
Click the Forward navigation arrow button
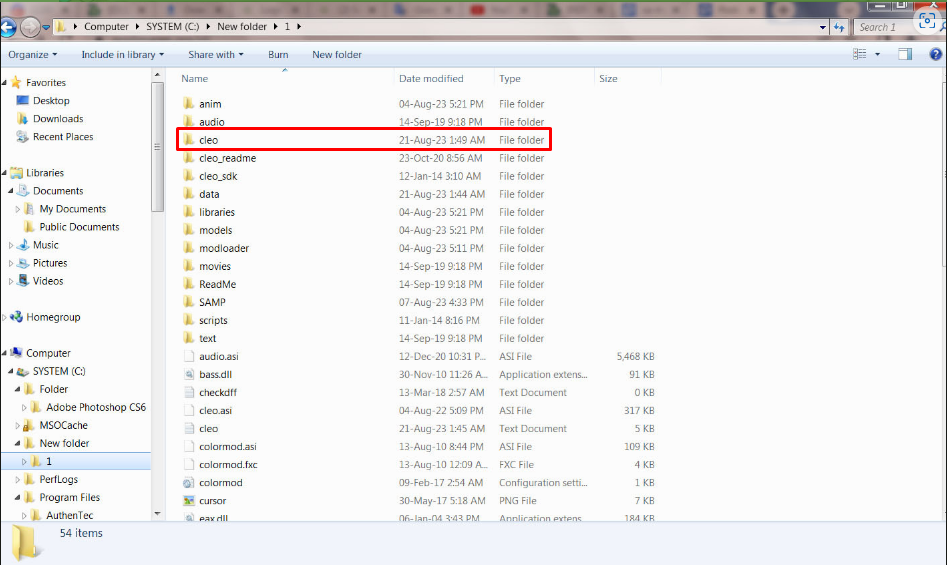[29, 27]
